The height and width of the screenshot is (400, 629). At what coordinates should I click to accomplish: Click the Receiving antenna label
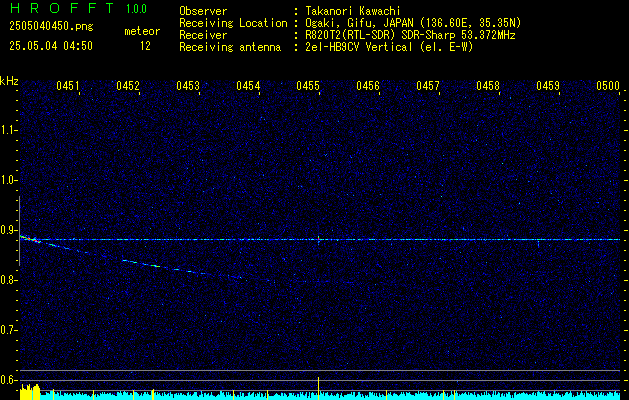point(230,47)
